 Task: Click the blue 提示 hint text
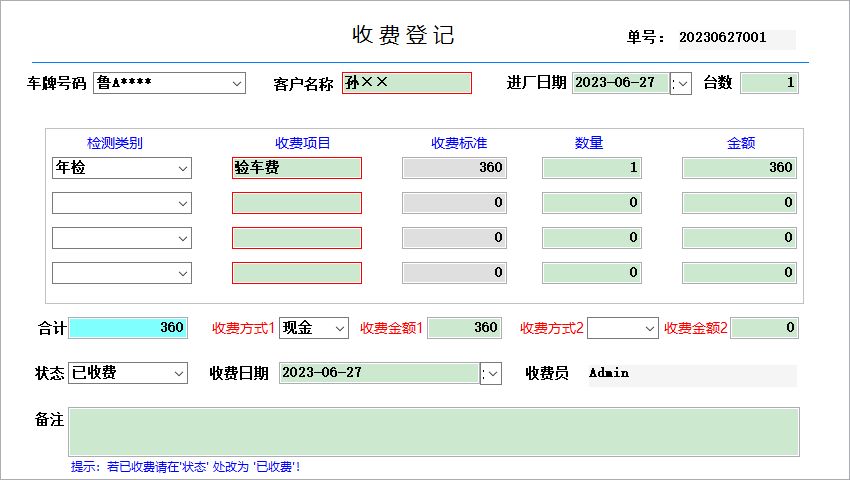click(x=185, y=466)
